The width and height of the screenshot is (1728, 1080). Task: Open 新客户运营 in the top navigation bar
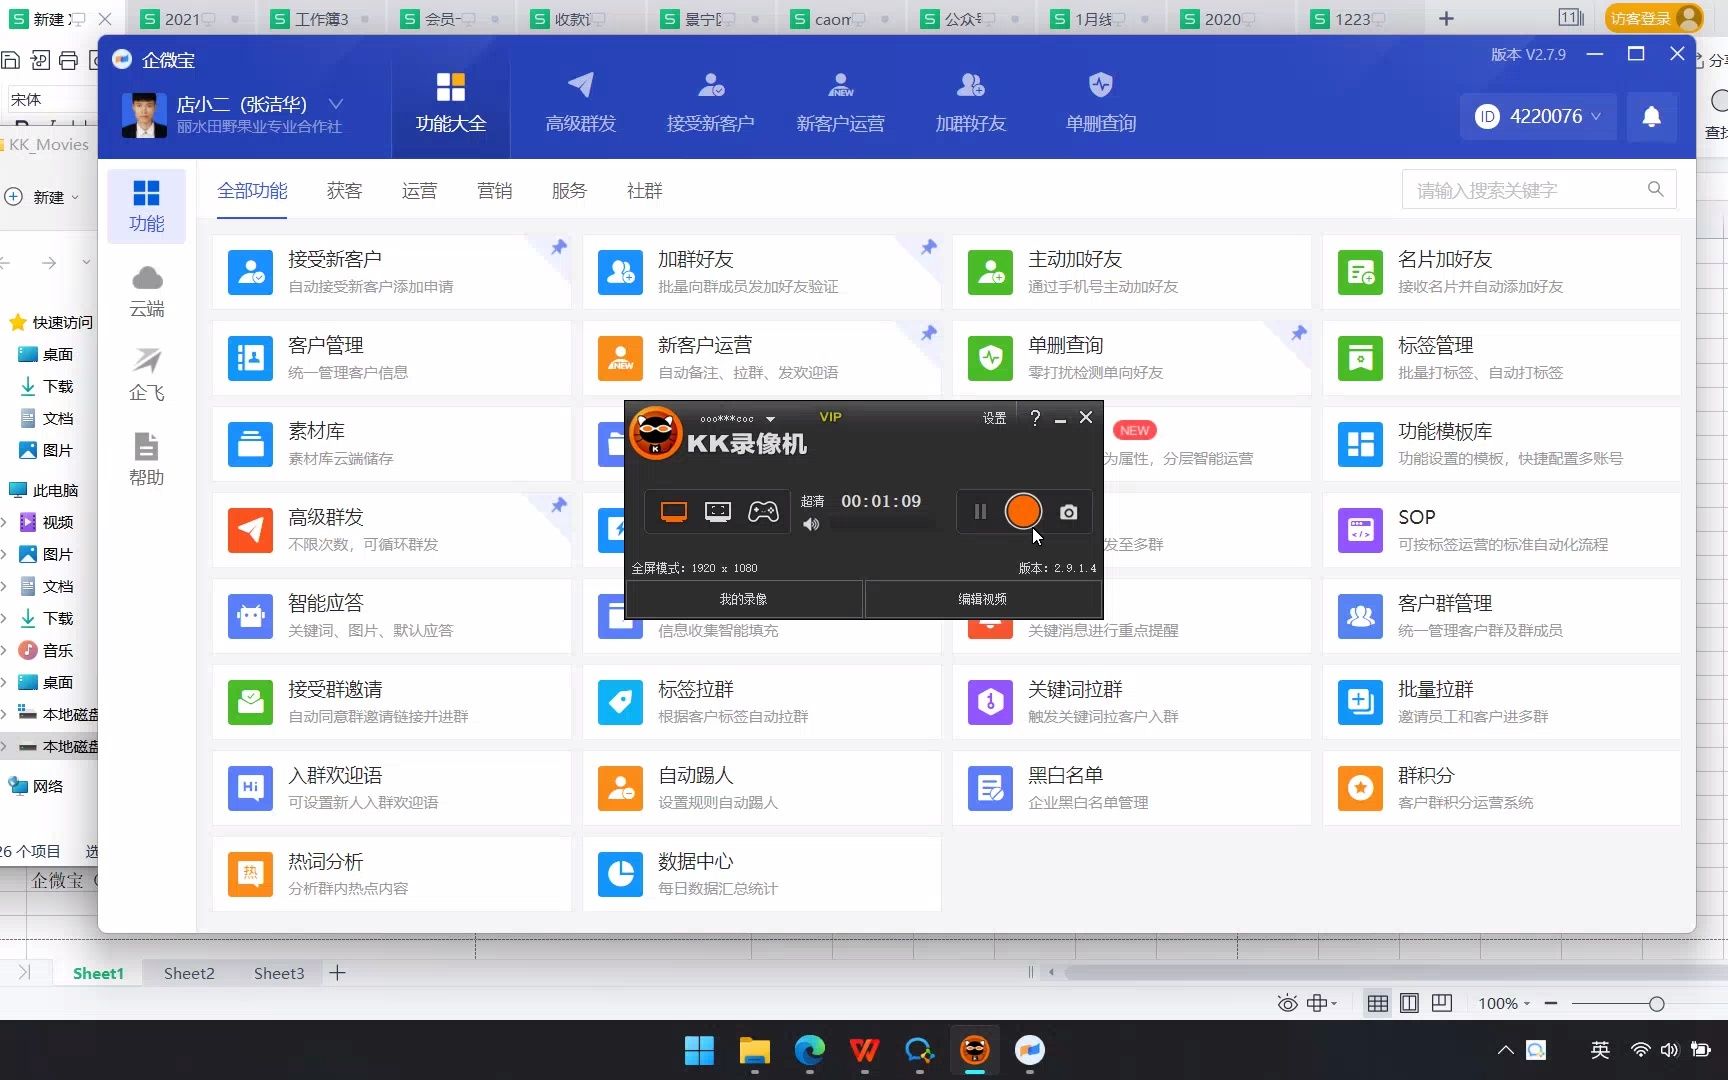pyautogui.click(x=841, y=102)
